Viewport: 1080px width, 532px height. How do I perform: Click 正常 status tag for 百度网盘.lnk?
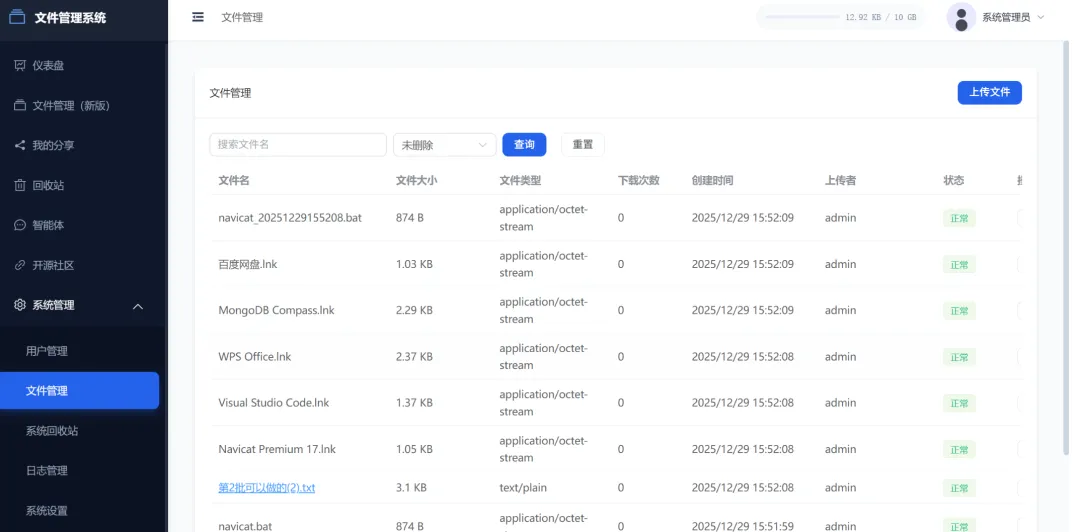pos(959,265)
